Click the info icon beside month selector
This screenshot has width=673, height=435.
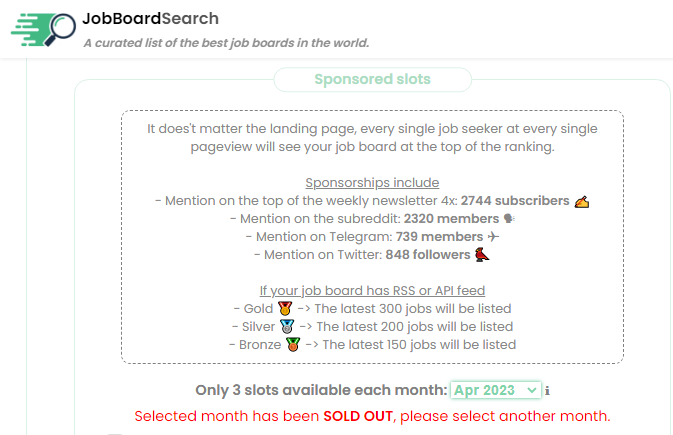[547, 391]
